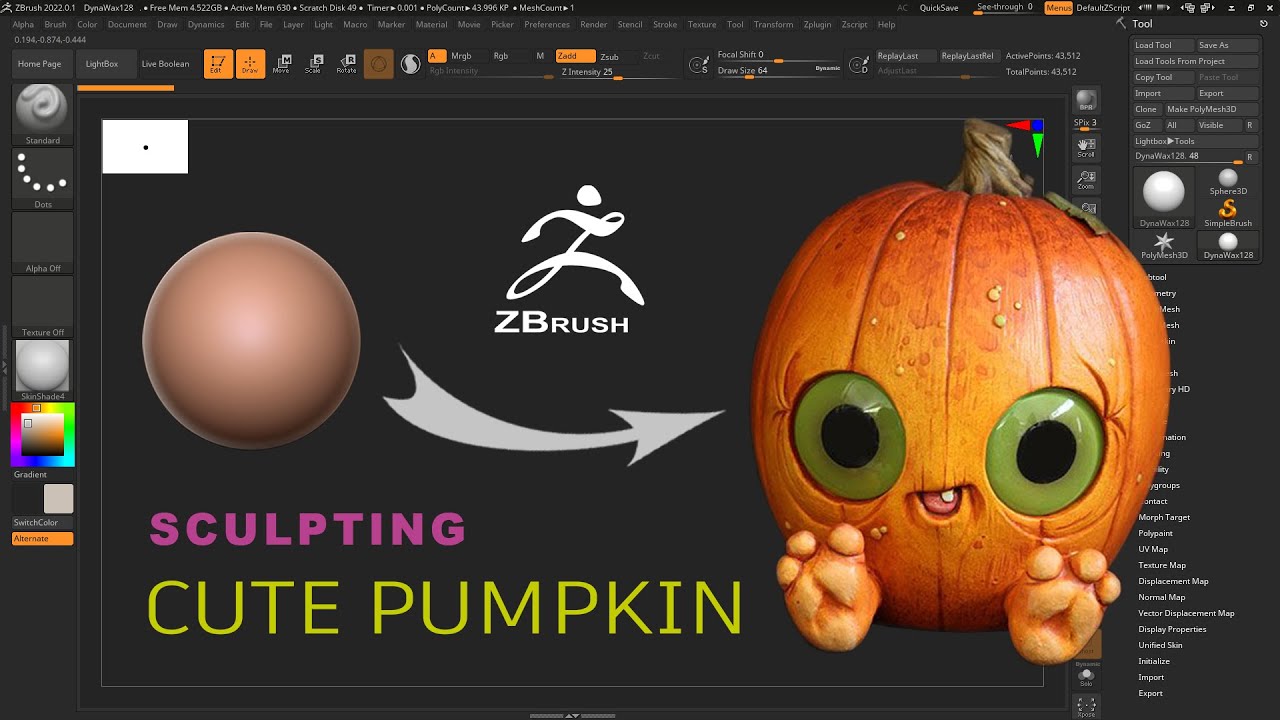
Task: Open the Dots stroke selector
Action: tap(42, 179)
